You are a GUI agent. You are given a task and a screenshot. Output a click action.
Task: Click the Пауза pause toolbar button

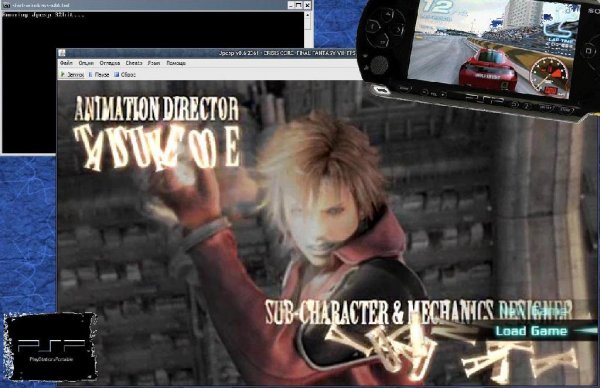(99, 75)
